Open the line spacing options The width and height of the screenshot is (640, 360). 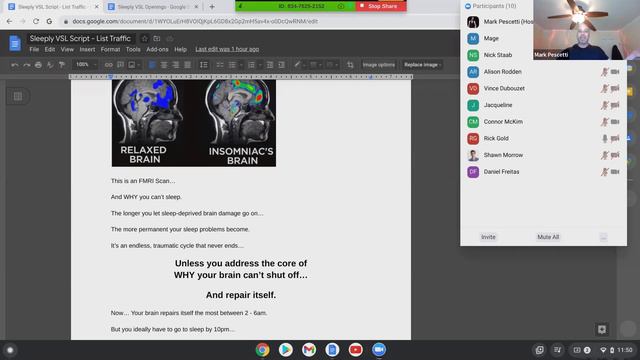click(204, 64)
